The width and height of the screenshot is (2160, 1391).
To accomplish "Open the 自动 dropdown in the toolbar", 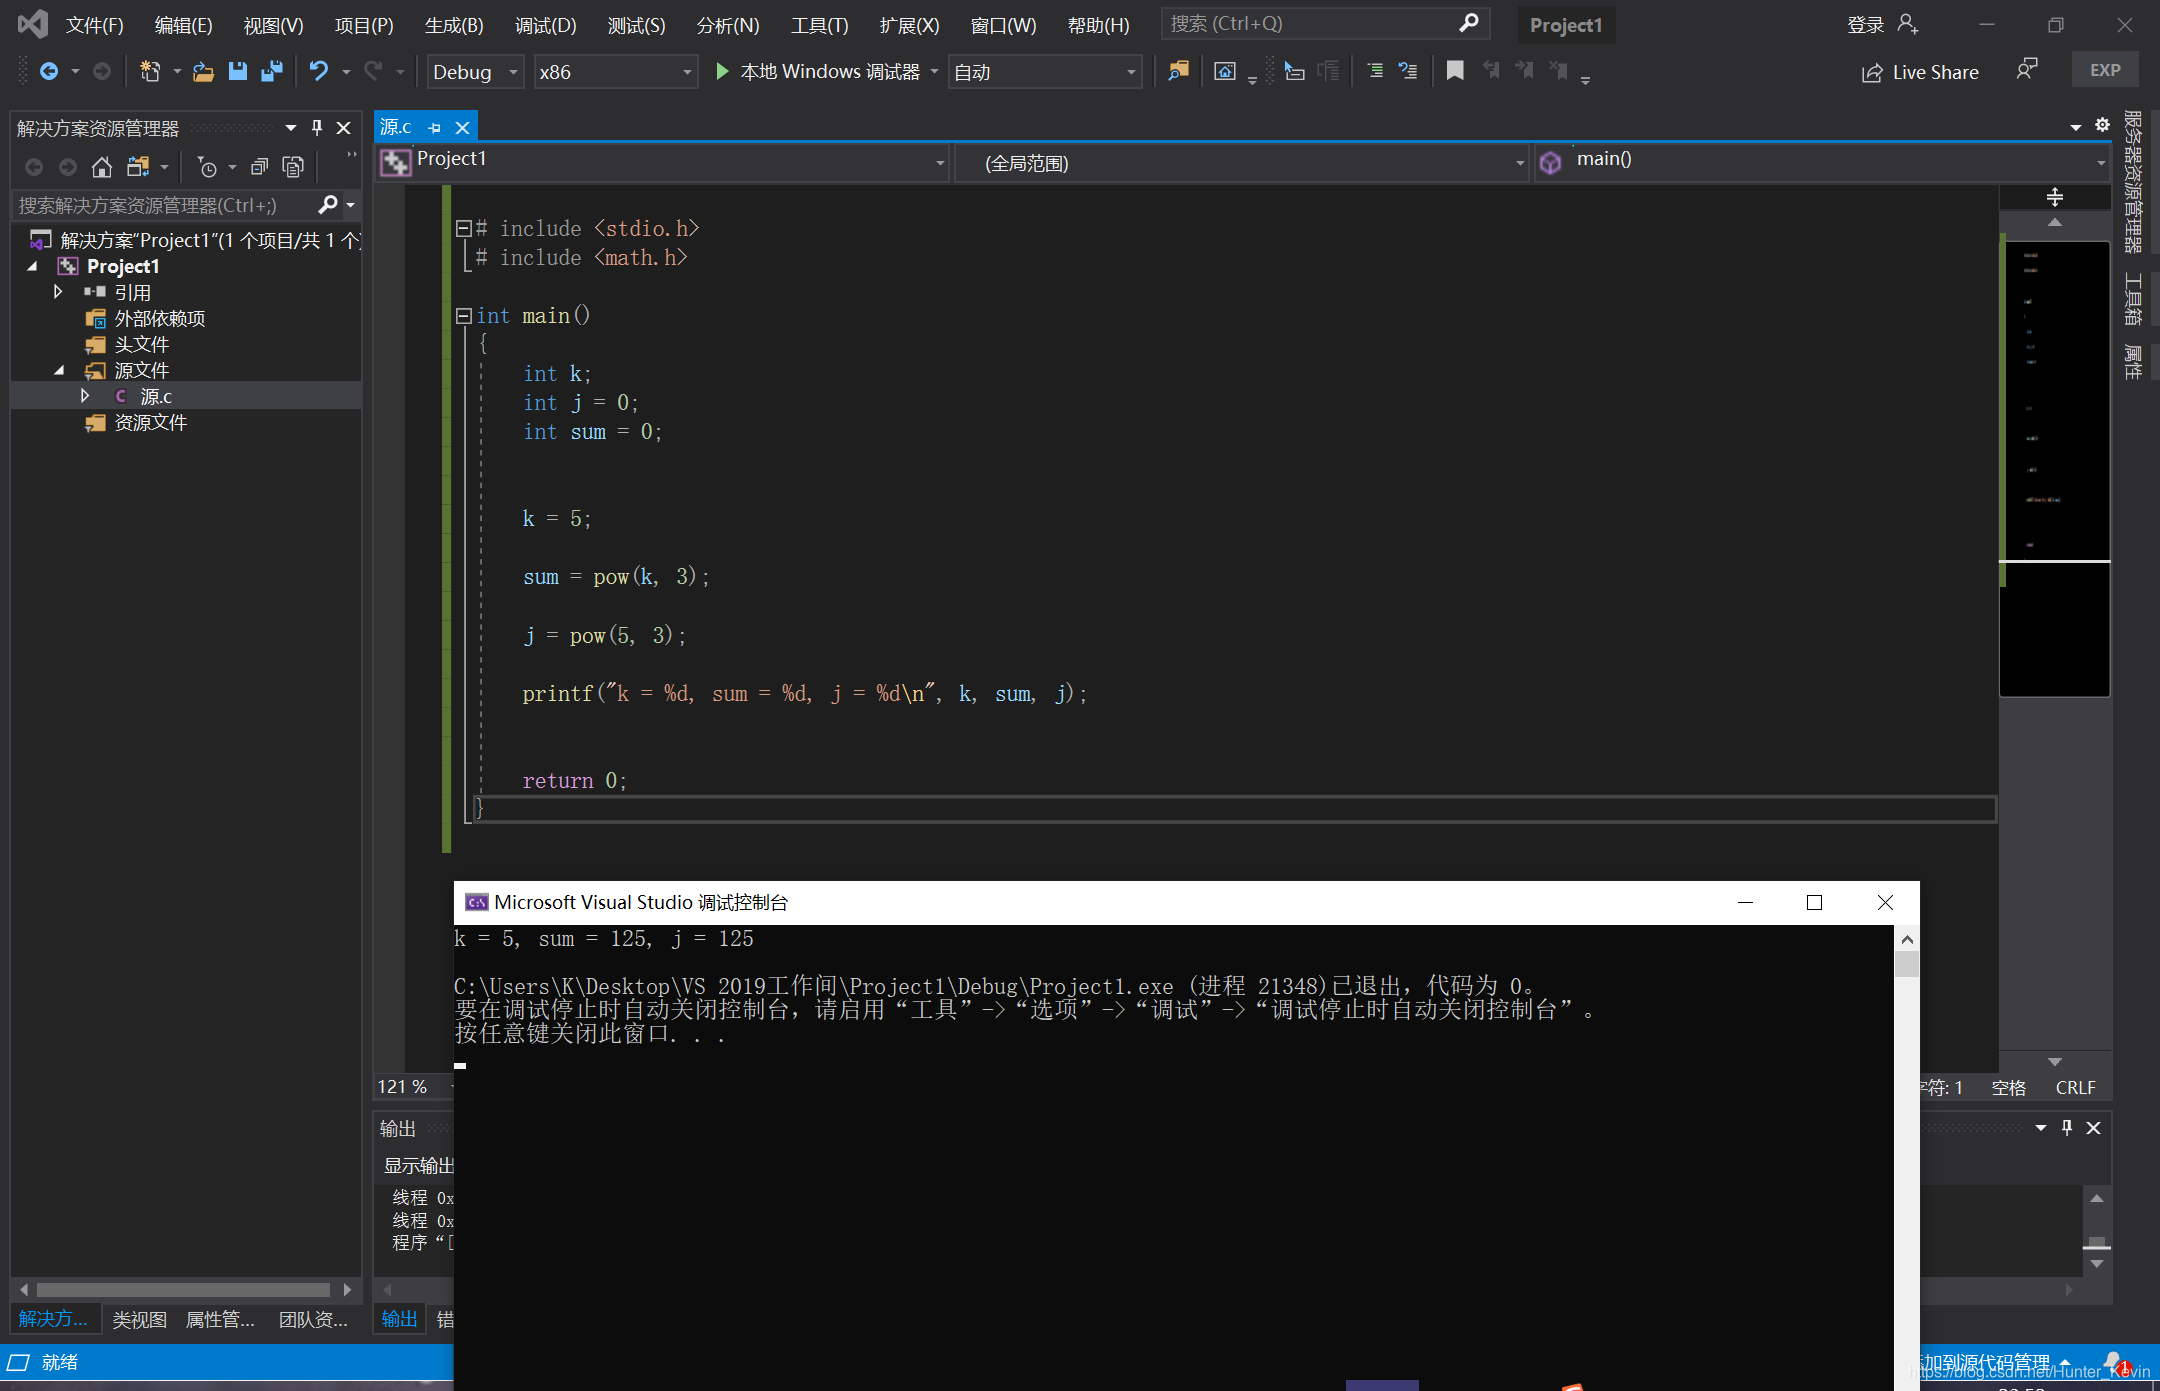I will [x=1045, y=72].
